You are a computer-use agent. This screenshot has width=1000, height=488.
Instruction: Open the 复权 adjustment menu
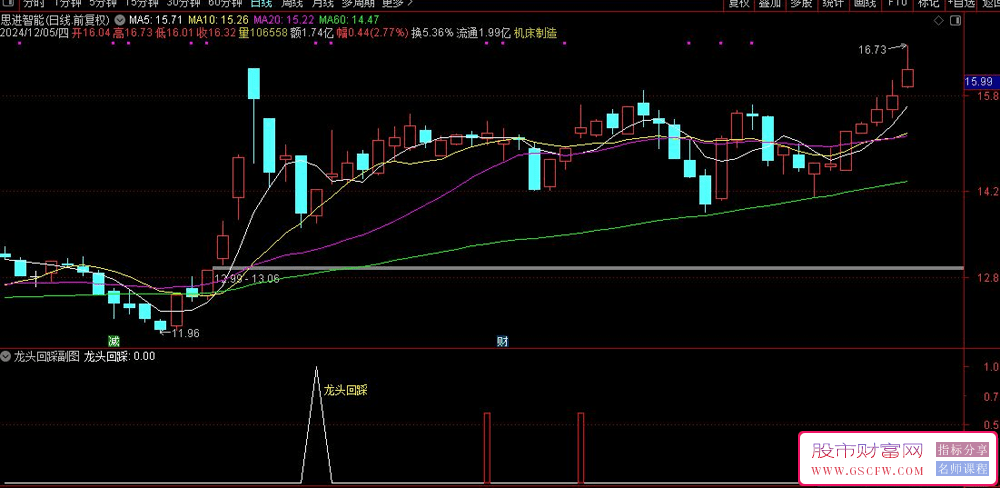[739, 3]
